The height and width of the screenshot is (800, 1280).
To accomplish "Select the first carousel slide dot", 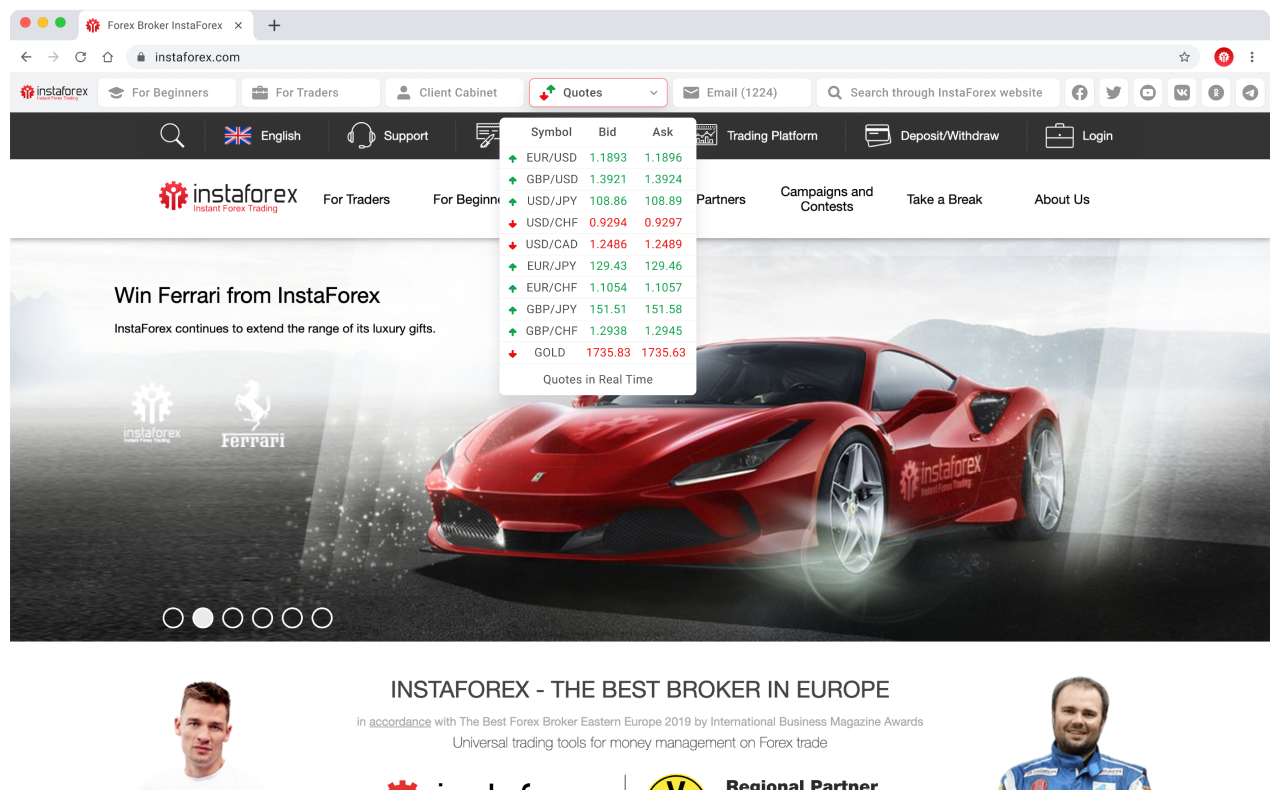I will (x=173, y=618).
